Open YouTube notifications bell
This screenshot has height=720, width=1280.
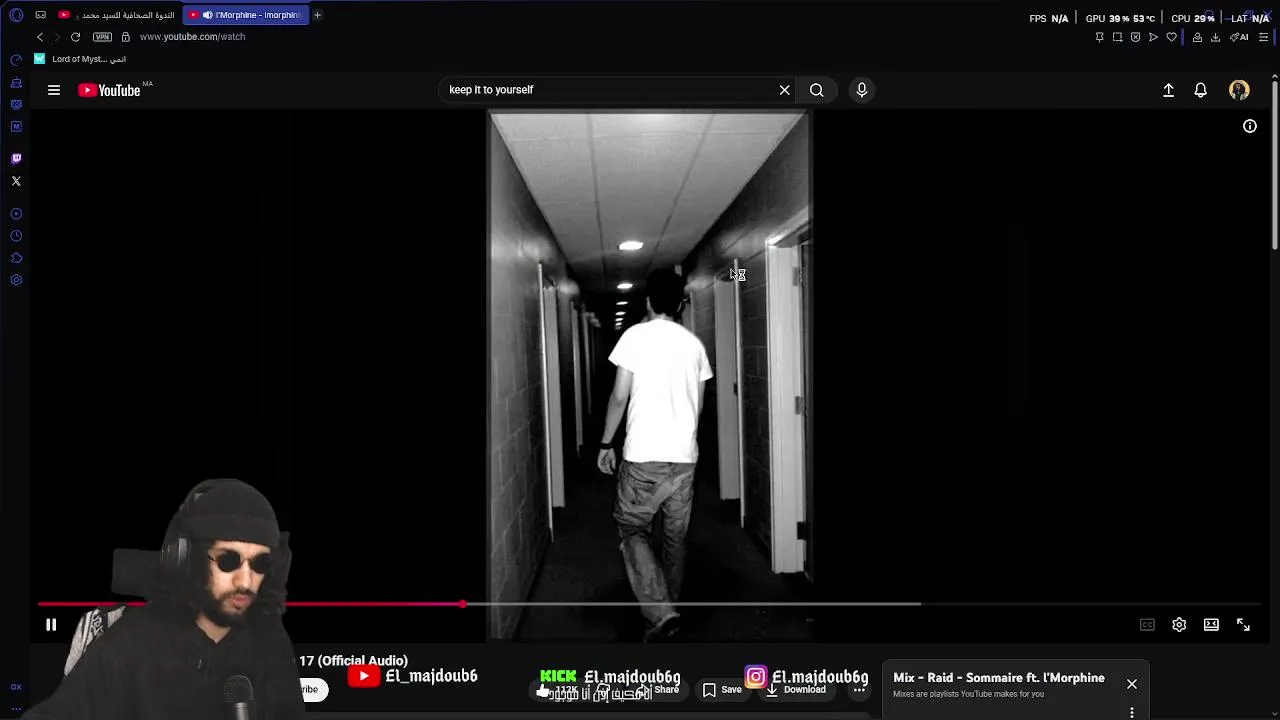pos(1201,90)
